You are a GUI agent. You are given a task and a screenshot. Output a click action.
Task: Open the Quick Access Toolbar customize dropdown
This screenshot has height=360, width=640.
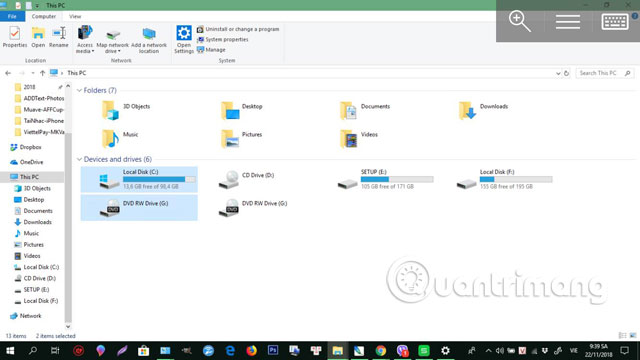click(37, 6)
